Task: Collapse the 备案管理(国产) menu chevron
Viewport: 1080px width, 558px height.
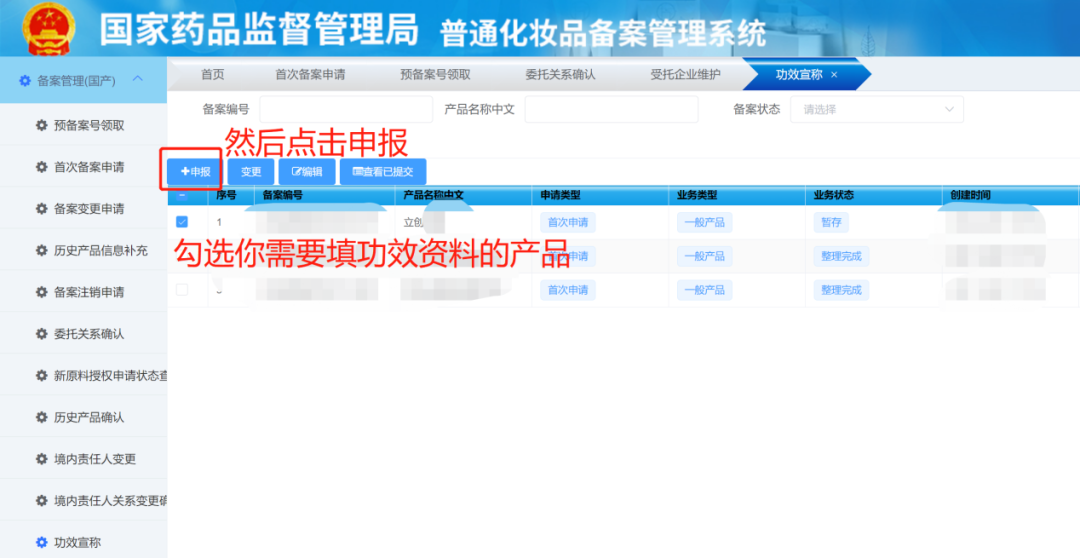Action: pos(137,79)
